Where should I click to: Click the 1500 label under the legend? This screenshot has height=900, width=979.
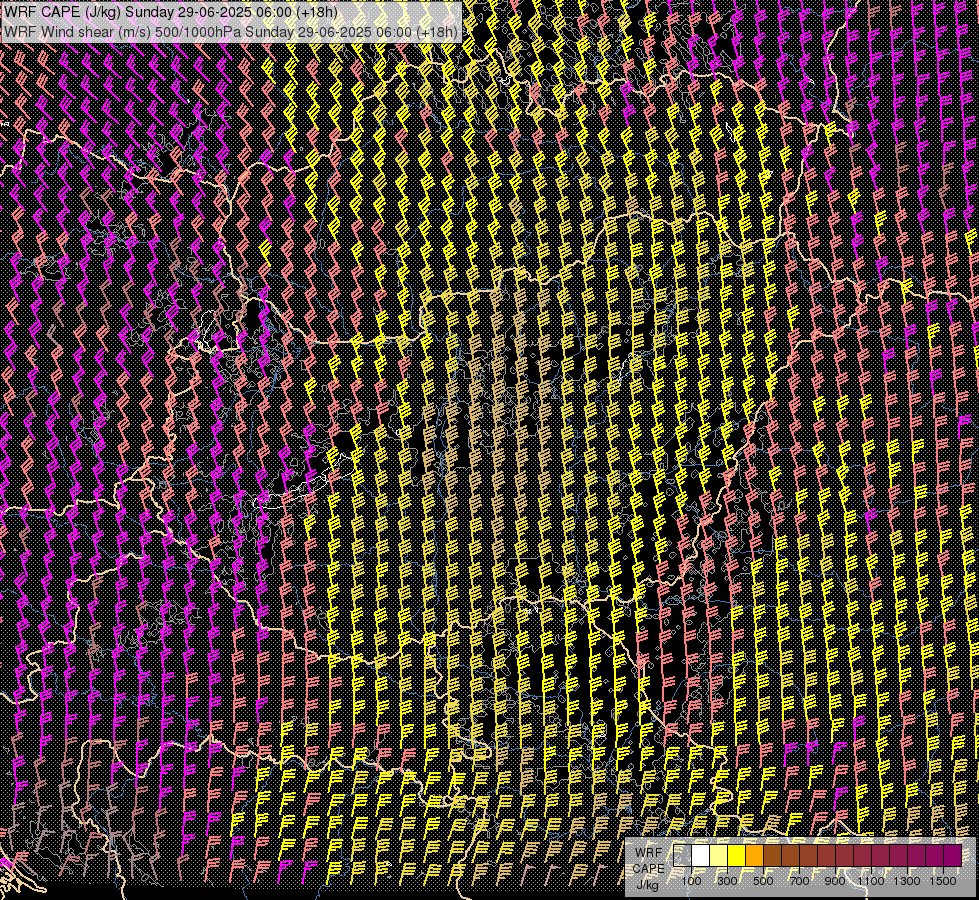click(x=943, y=881)
